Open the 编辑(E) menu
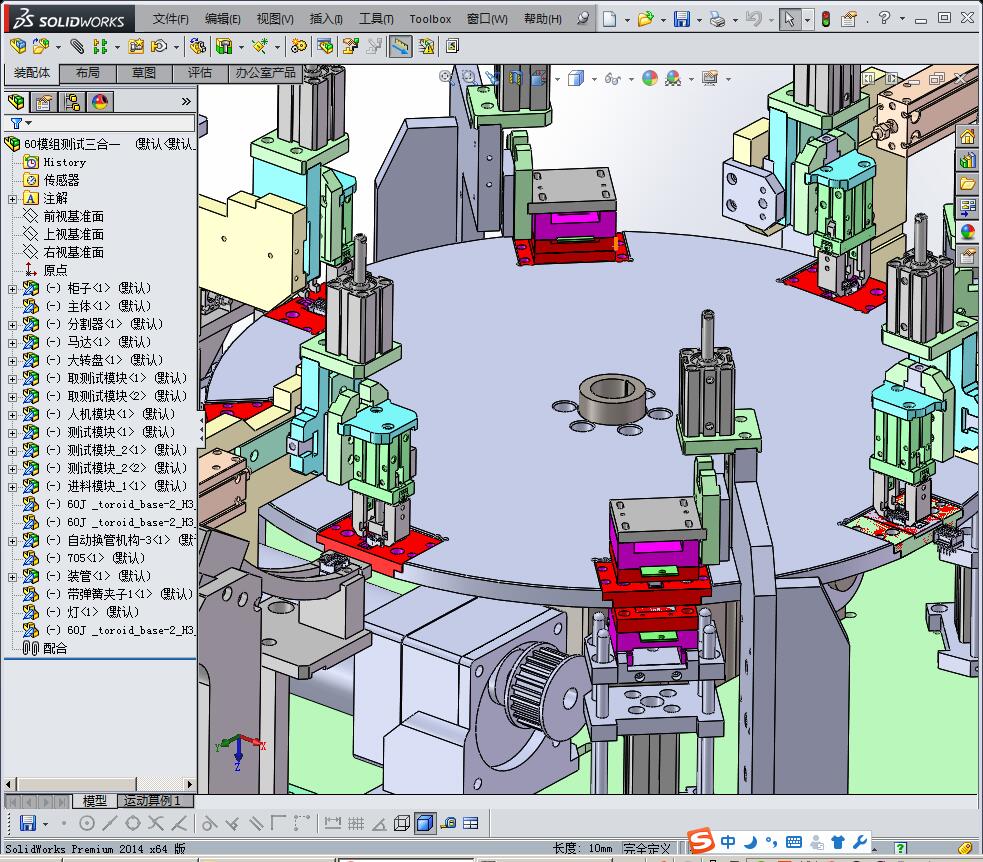Viewport: 983px width, 862px height. (x=223, y=19)
